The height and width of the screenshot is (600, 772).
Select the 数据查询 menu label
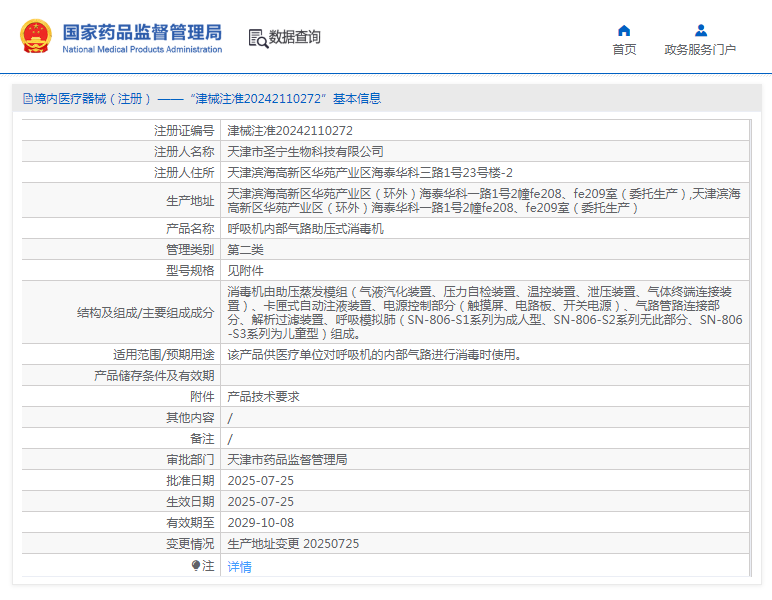tap(294, 37)
